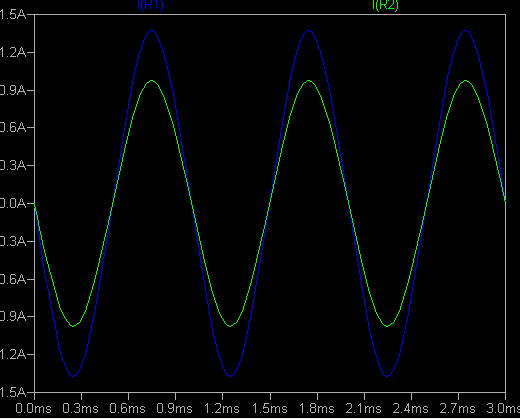This screenshot has height=419, width=520.
Task: Click last negative trough of green I(R2) trace
Action: tap(387, 326)
